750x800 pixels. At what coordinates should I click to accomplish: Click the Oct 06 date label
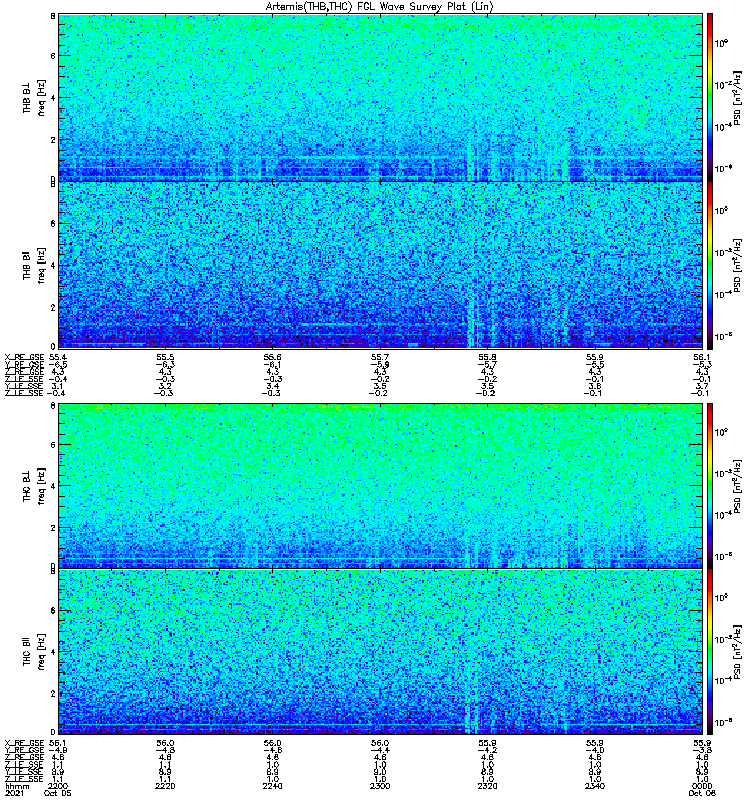[x=702, y=793]
